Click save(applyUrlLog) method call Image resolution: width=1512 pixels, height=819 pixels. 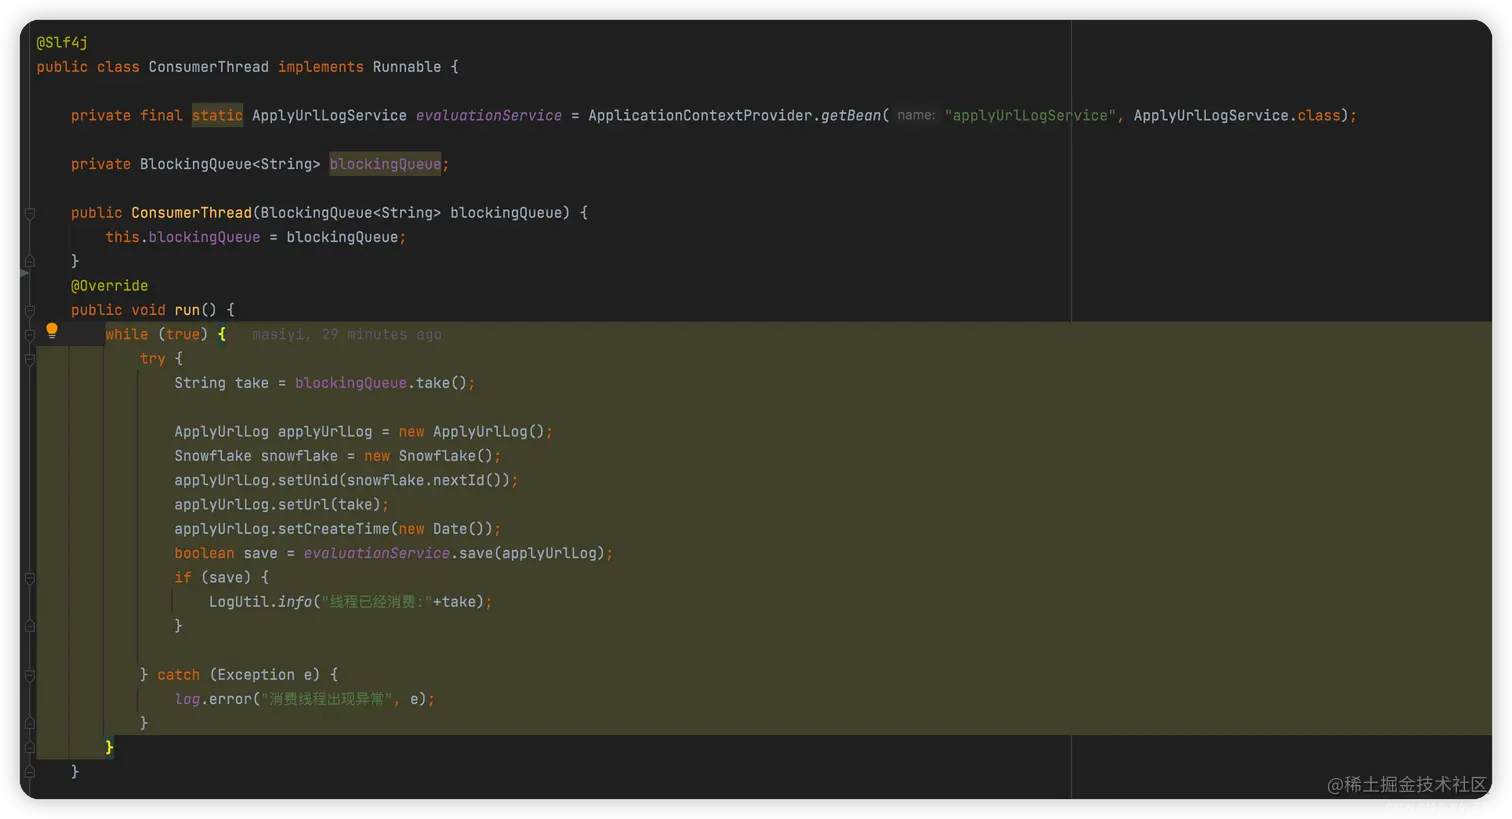coord(532,553)
